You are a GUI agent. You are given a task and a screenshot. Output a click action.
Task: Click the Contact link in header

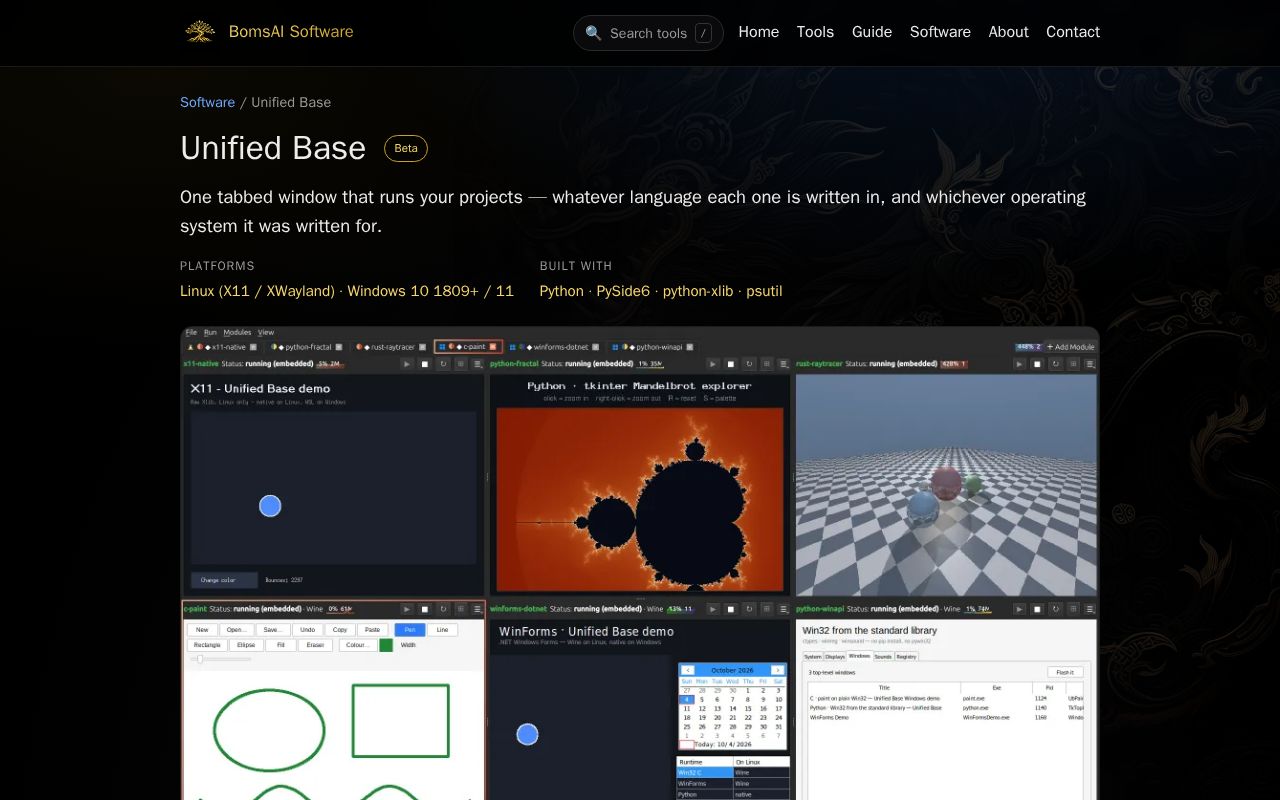tap(1073, 32)
